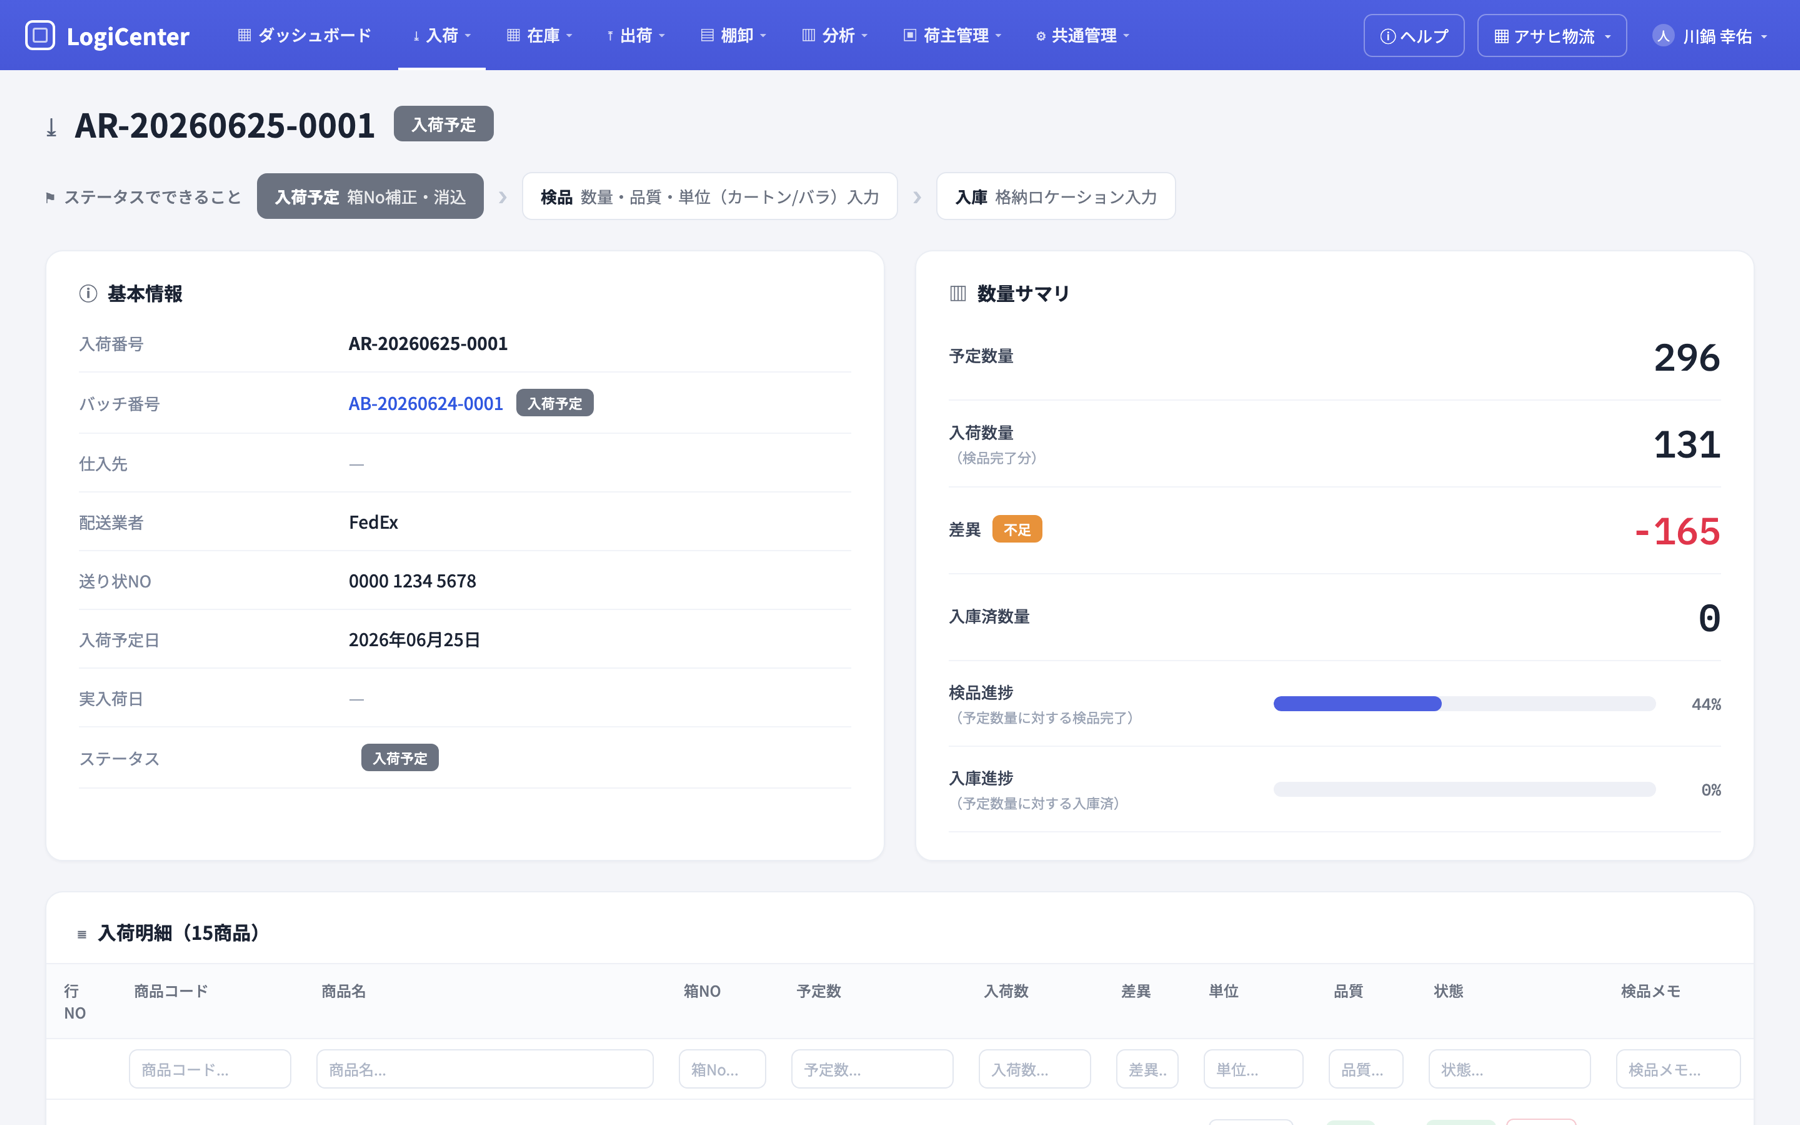Focus the 入荷数 filter field

click(1035, 1069)
